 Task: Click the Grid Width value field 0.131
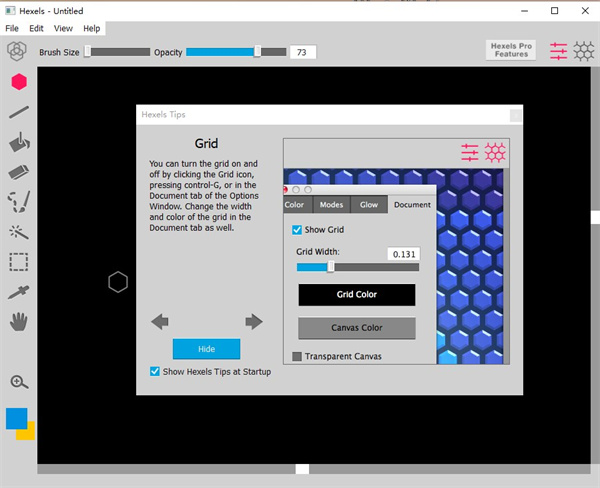(404, 254)
